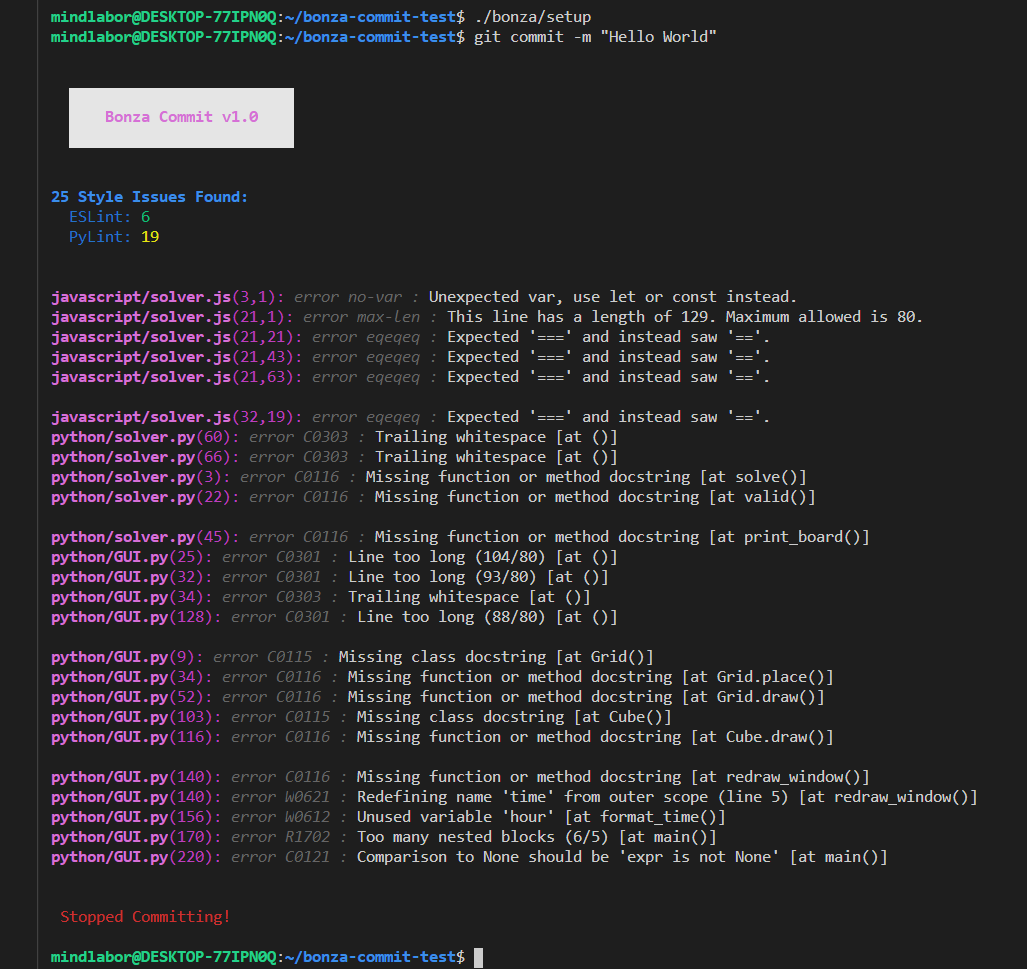Viewport: 1027px width, 969px height.
Task: Click the git commit -m "Hello World" command
Action: click(x=595, y=37)
